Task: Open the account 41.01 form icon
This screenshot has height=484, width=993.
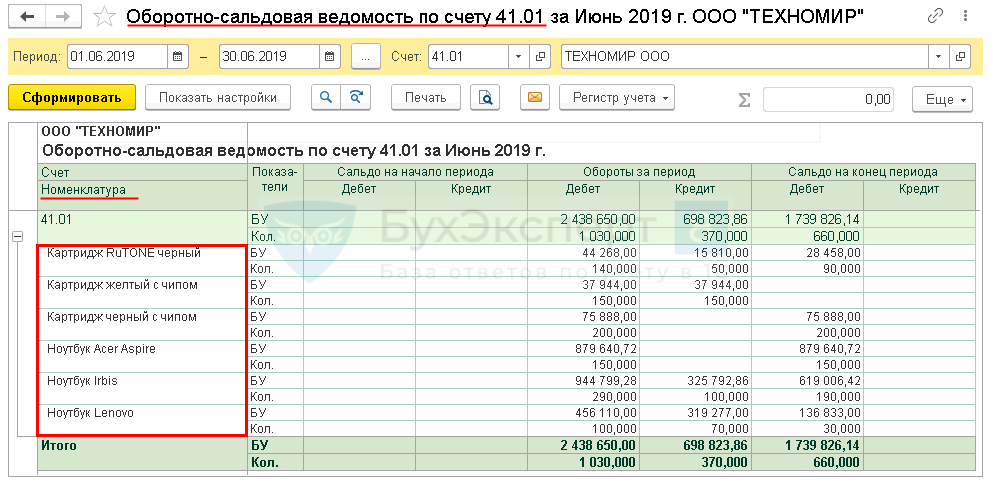Action: (541, 57)
